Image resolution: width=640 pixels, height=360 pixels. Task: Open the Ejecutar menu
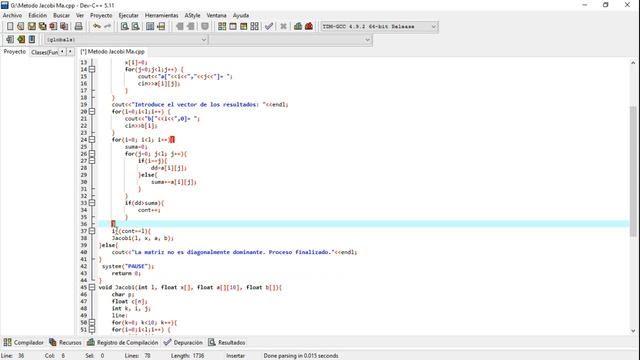tap(128, 15)
